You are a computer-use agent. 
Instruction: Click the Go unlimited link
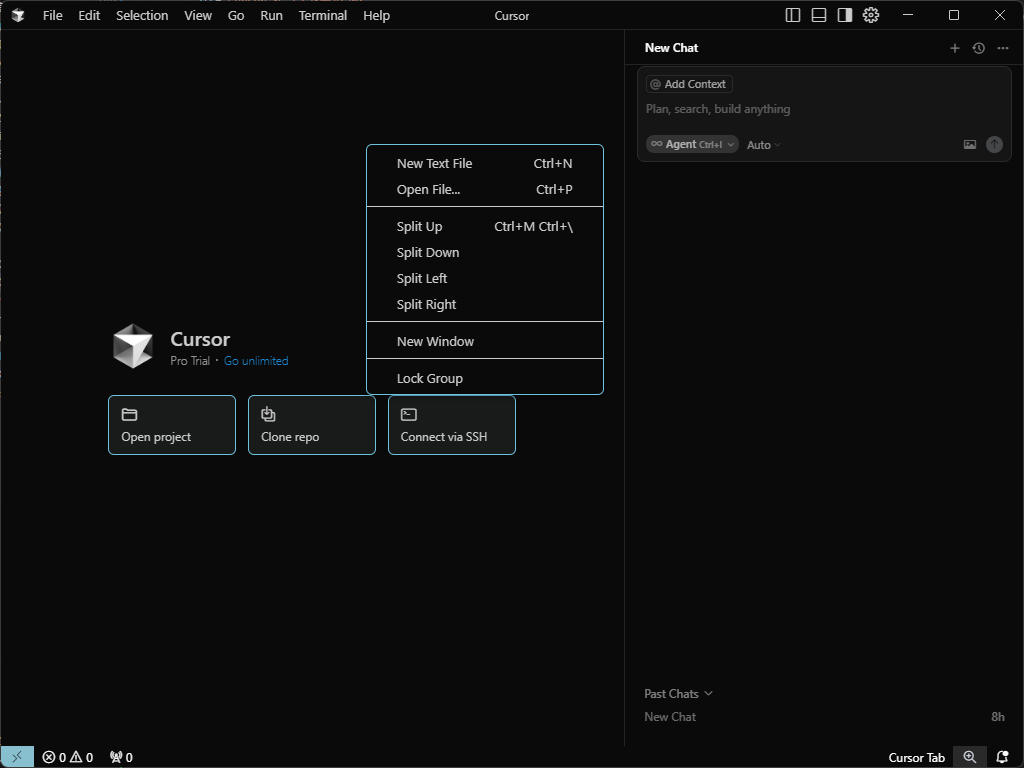[x=256, y=361]
